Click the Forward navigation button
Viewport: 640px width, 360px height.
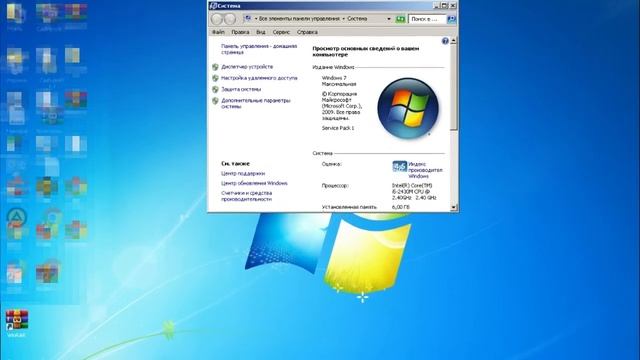(x=230, y=19)
